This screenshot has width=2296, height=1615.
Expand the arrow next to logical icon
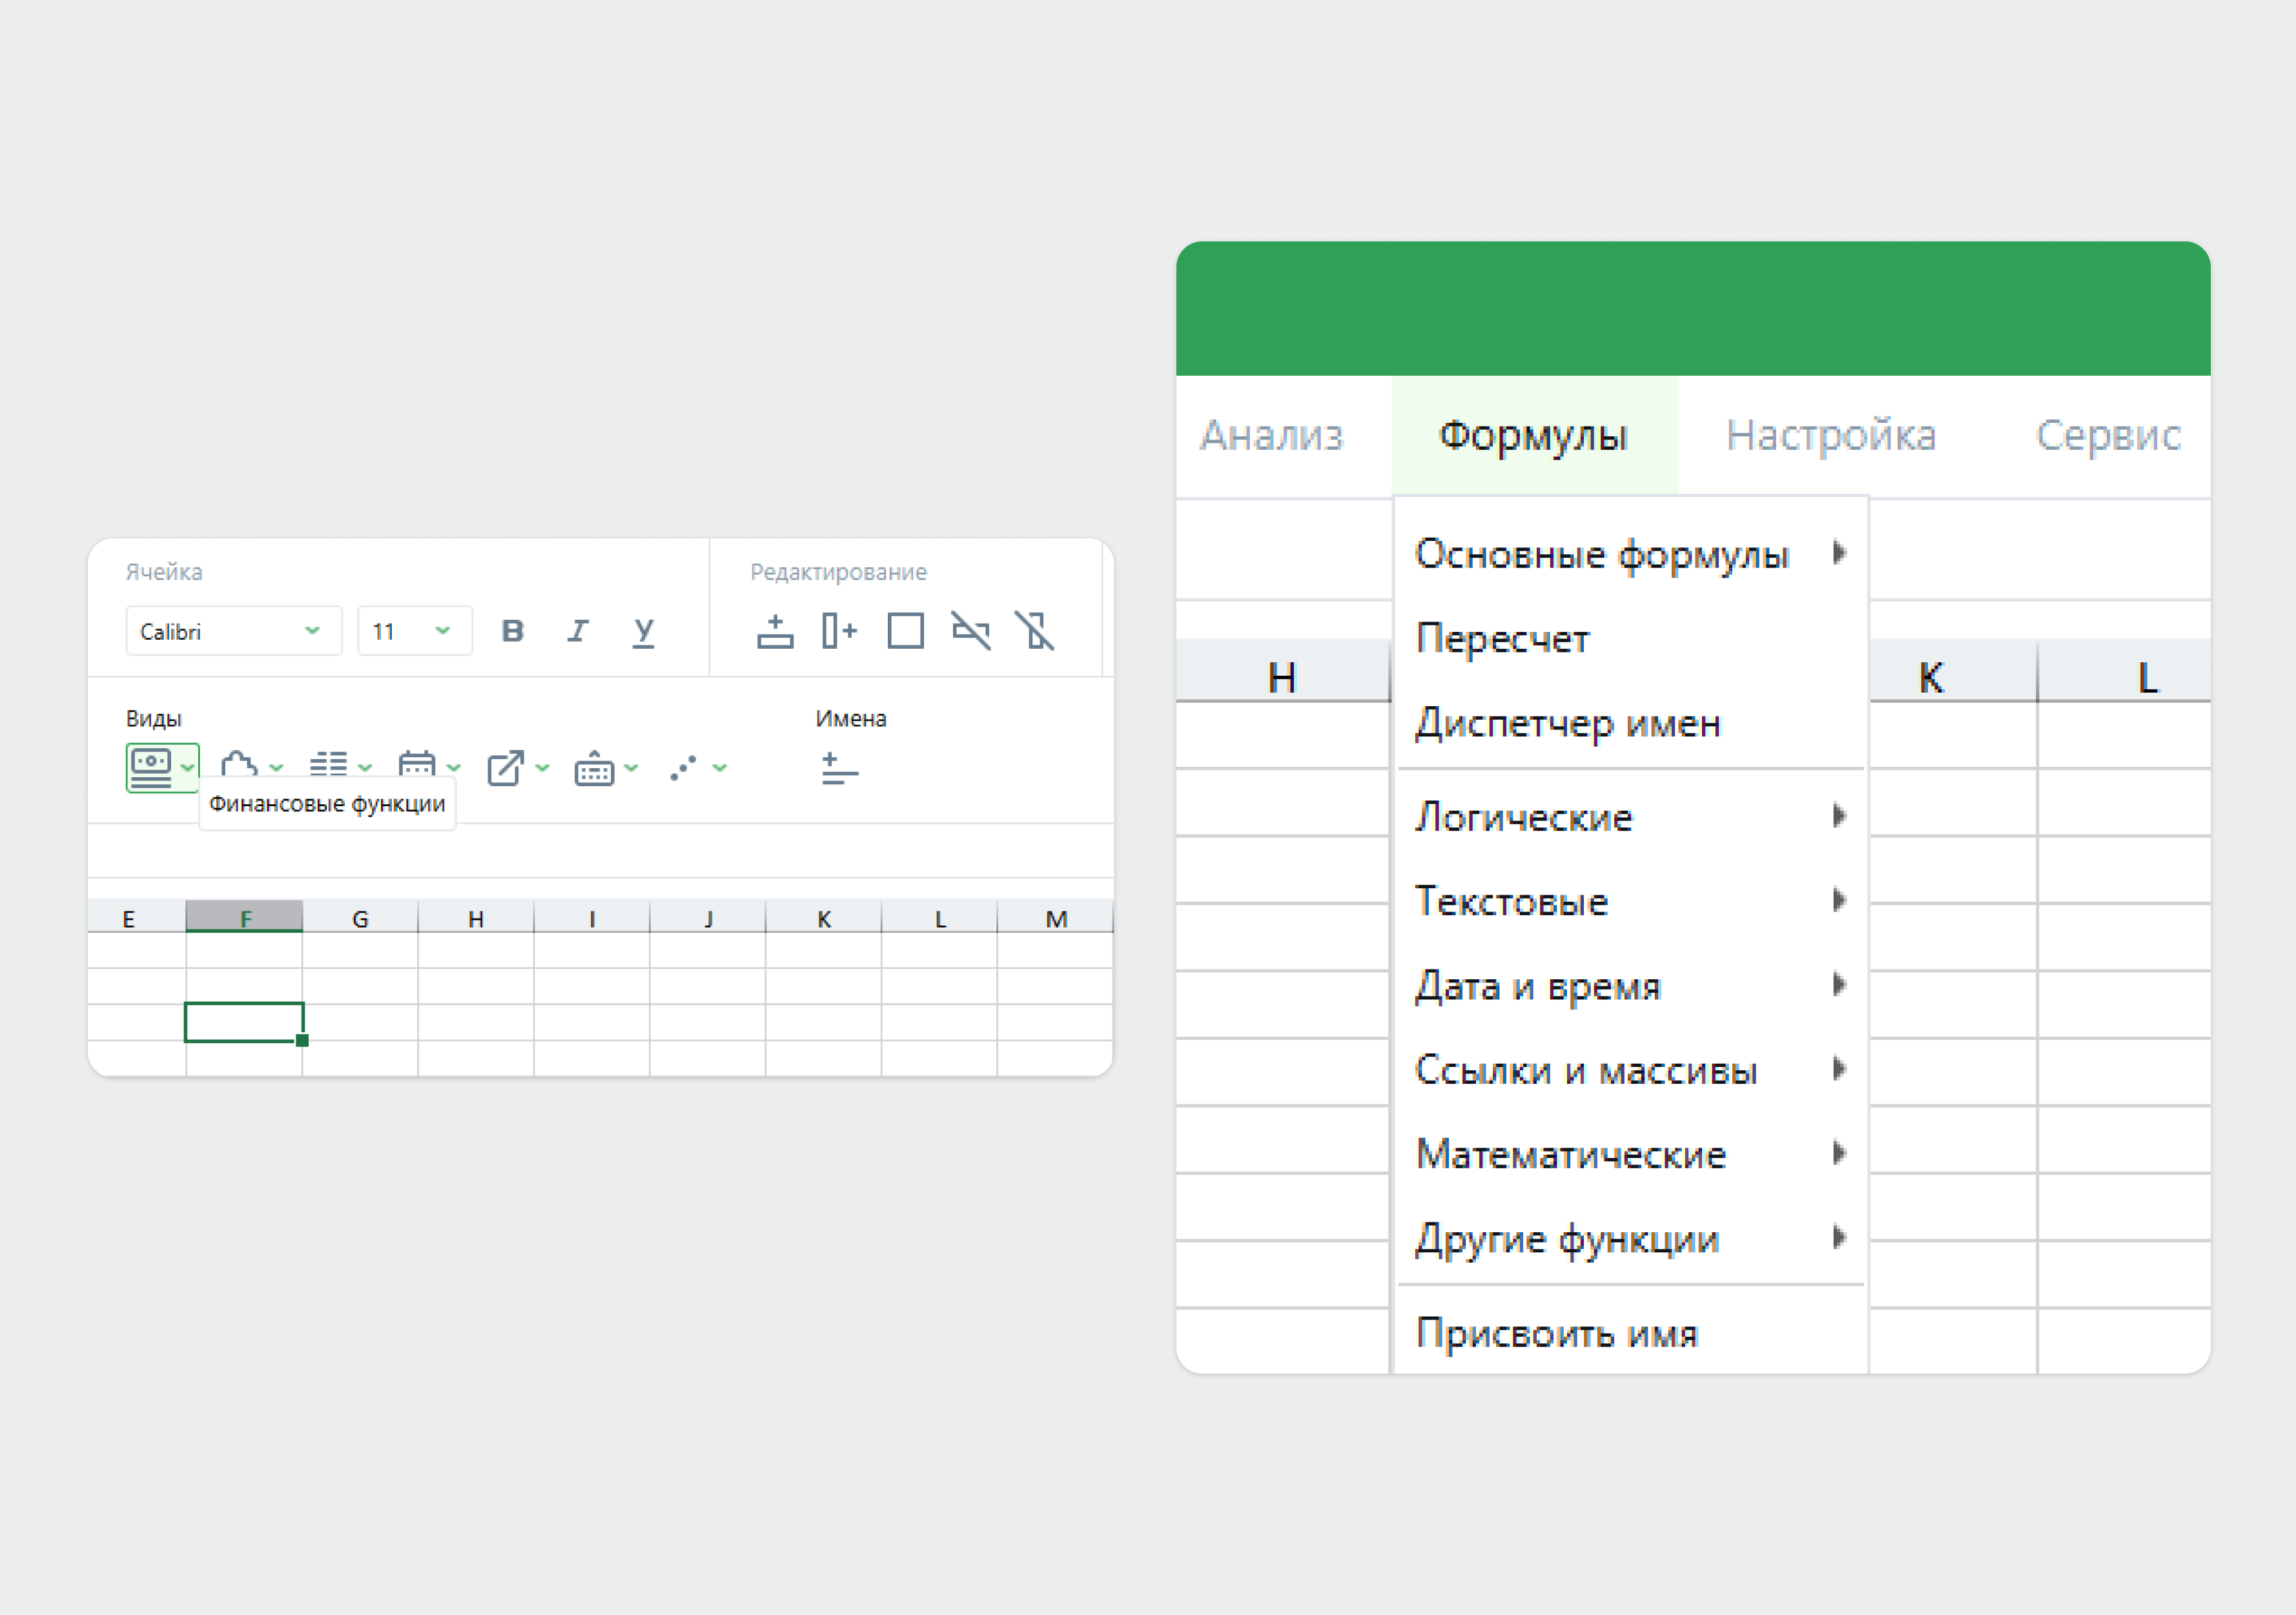[276, 768]
